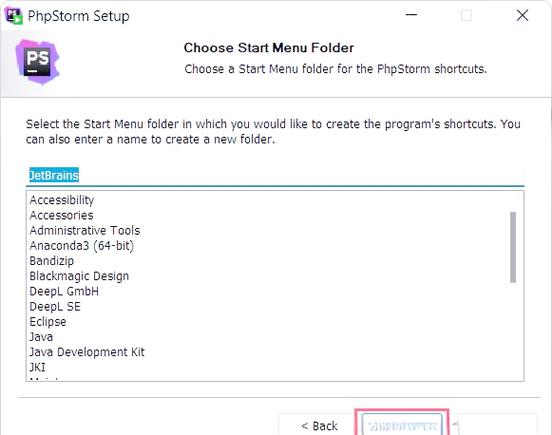This screenshot has width=552, height=435.
Task: Choose the DeepL GmbH folder
Action: point(64,291)
